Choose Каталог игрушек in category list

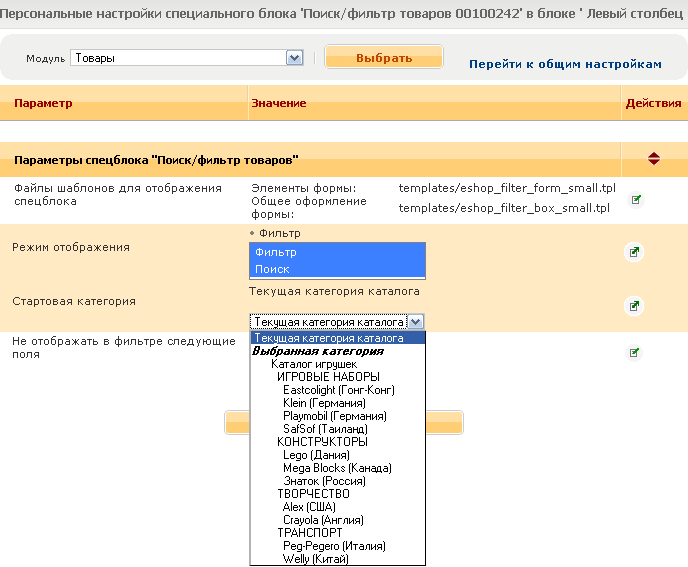(314, 364)
